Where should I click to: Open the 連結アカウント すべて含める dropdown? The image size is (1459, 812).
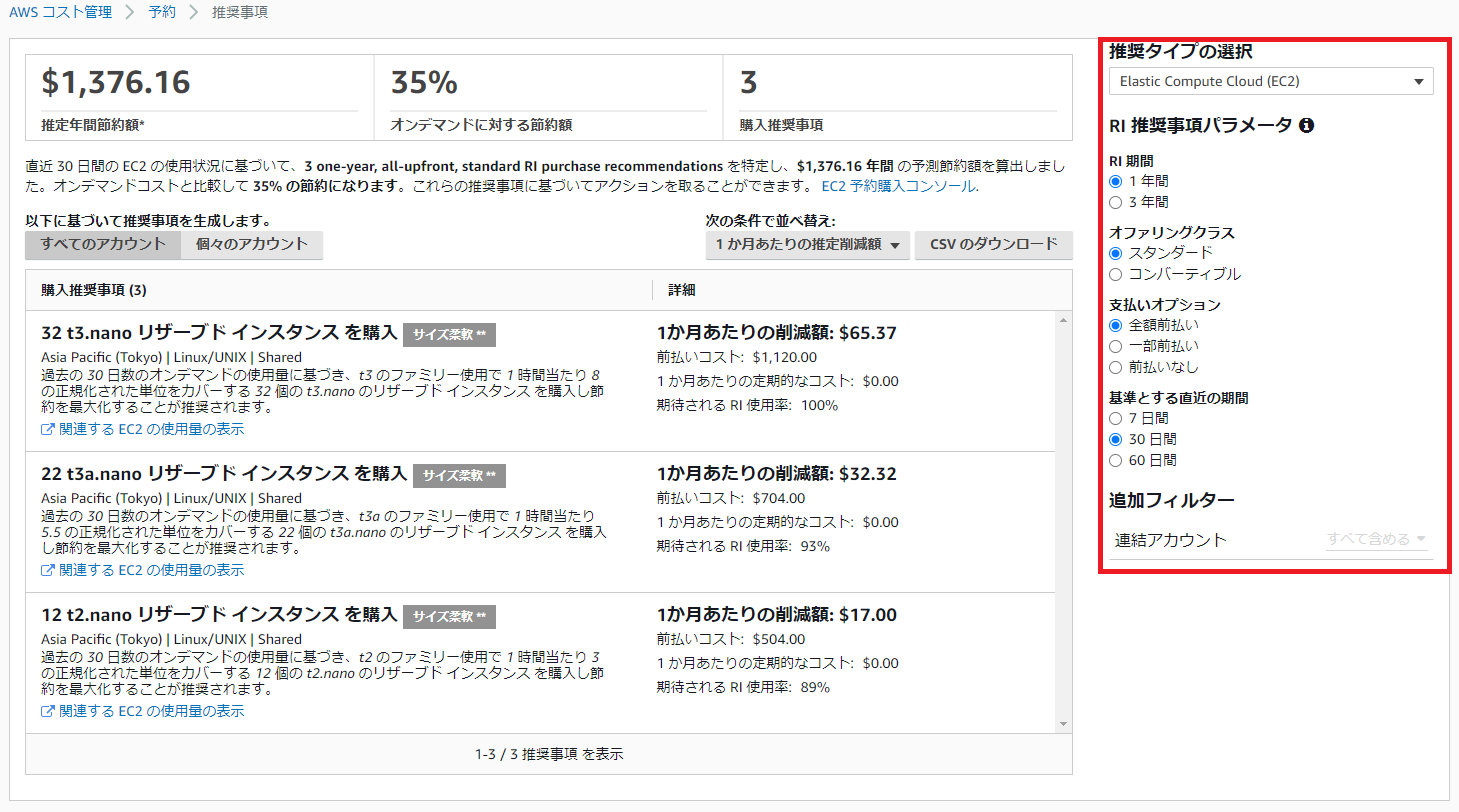(1376, 540)
